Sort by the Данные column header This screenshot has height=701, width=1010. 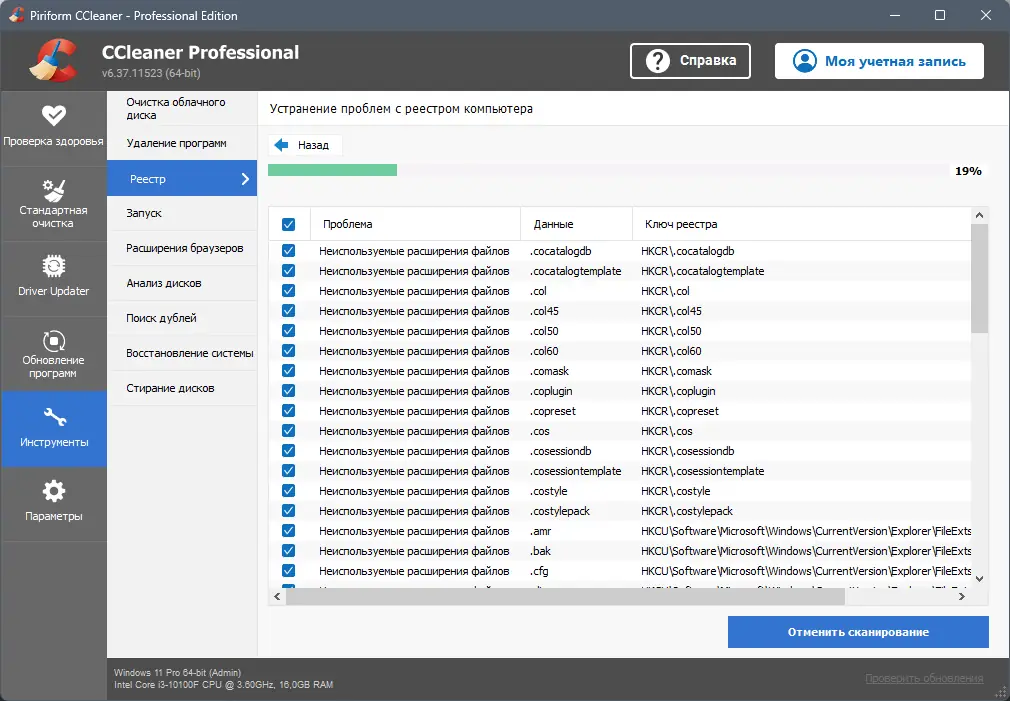point(576,224)
